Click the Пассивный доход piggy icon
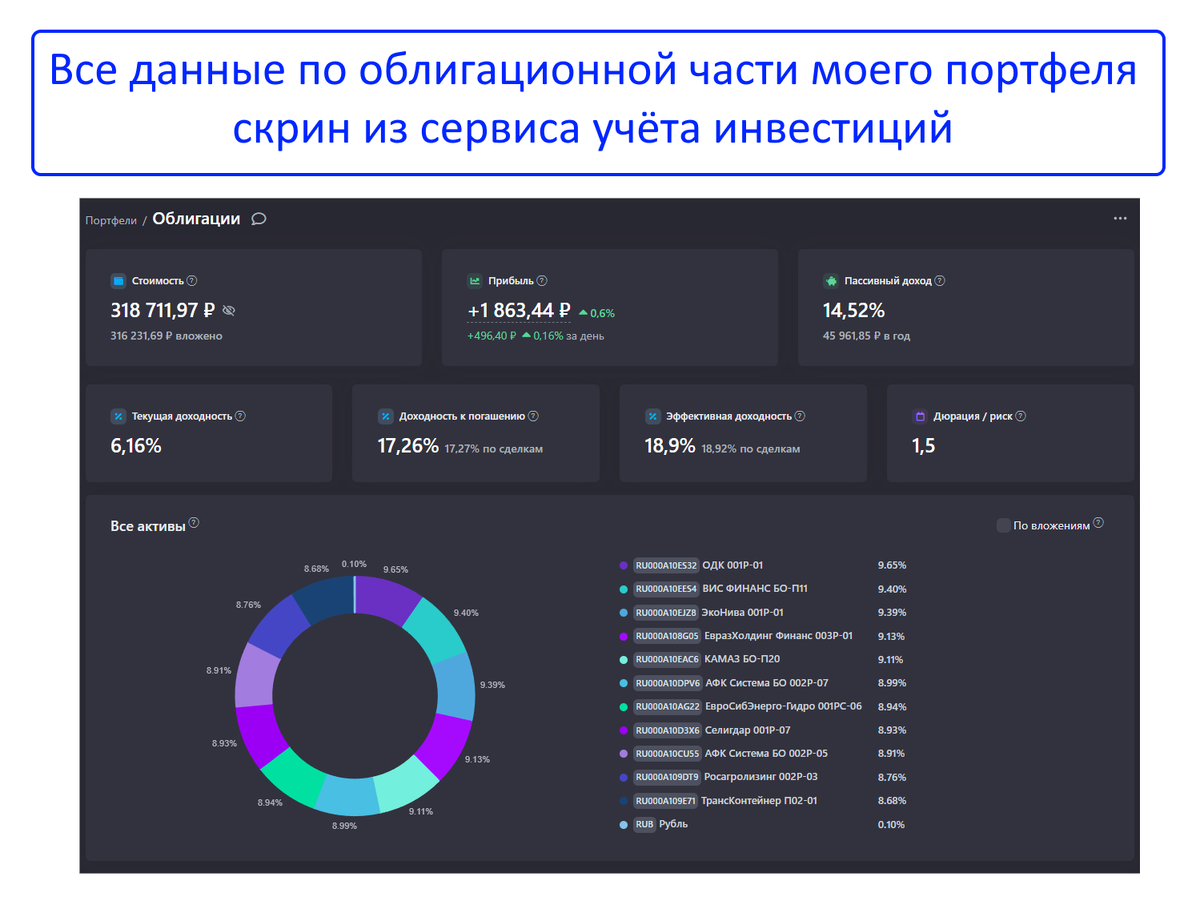1200x897 pixels. point(830,281)
